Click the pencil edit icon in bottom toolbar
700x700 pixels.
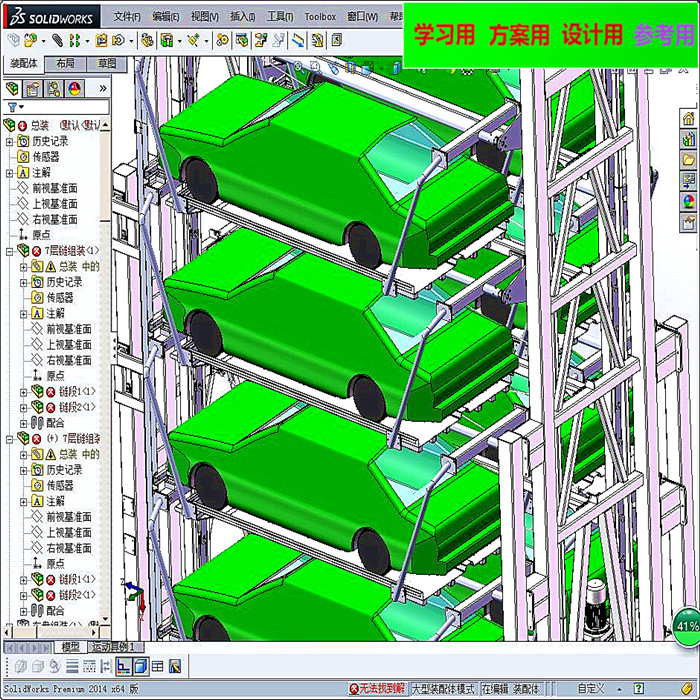(x=175, y=667)
